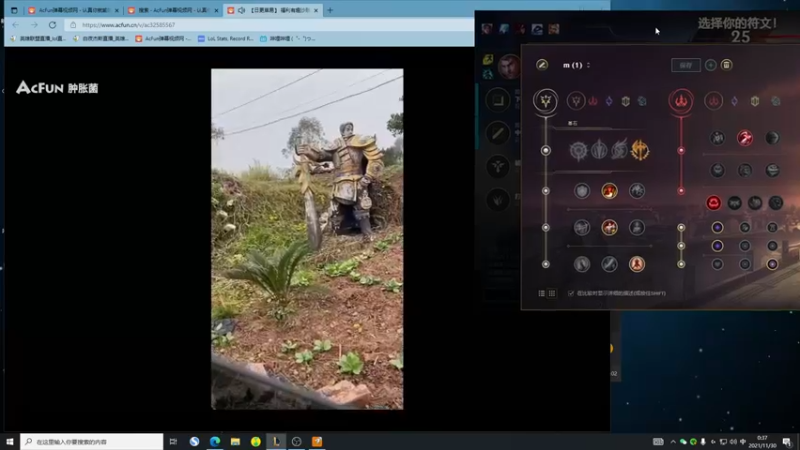This screenshot has width=800, height=450.
Task: Select first-row Ability Haste stat shard
Action: click(772, 228)
